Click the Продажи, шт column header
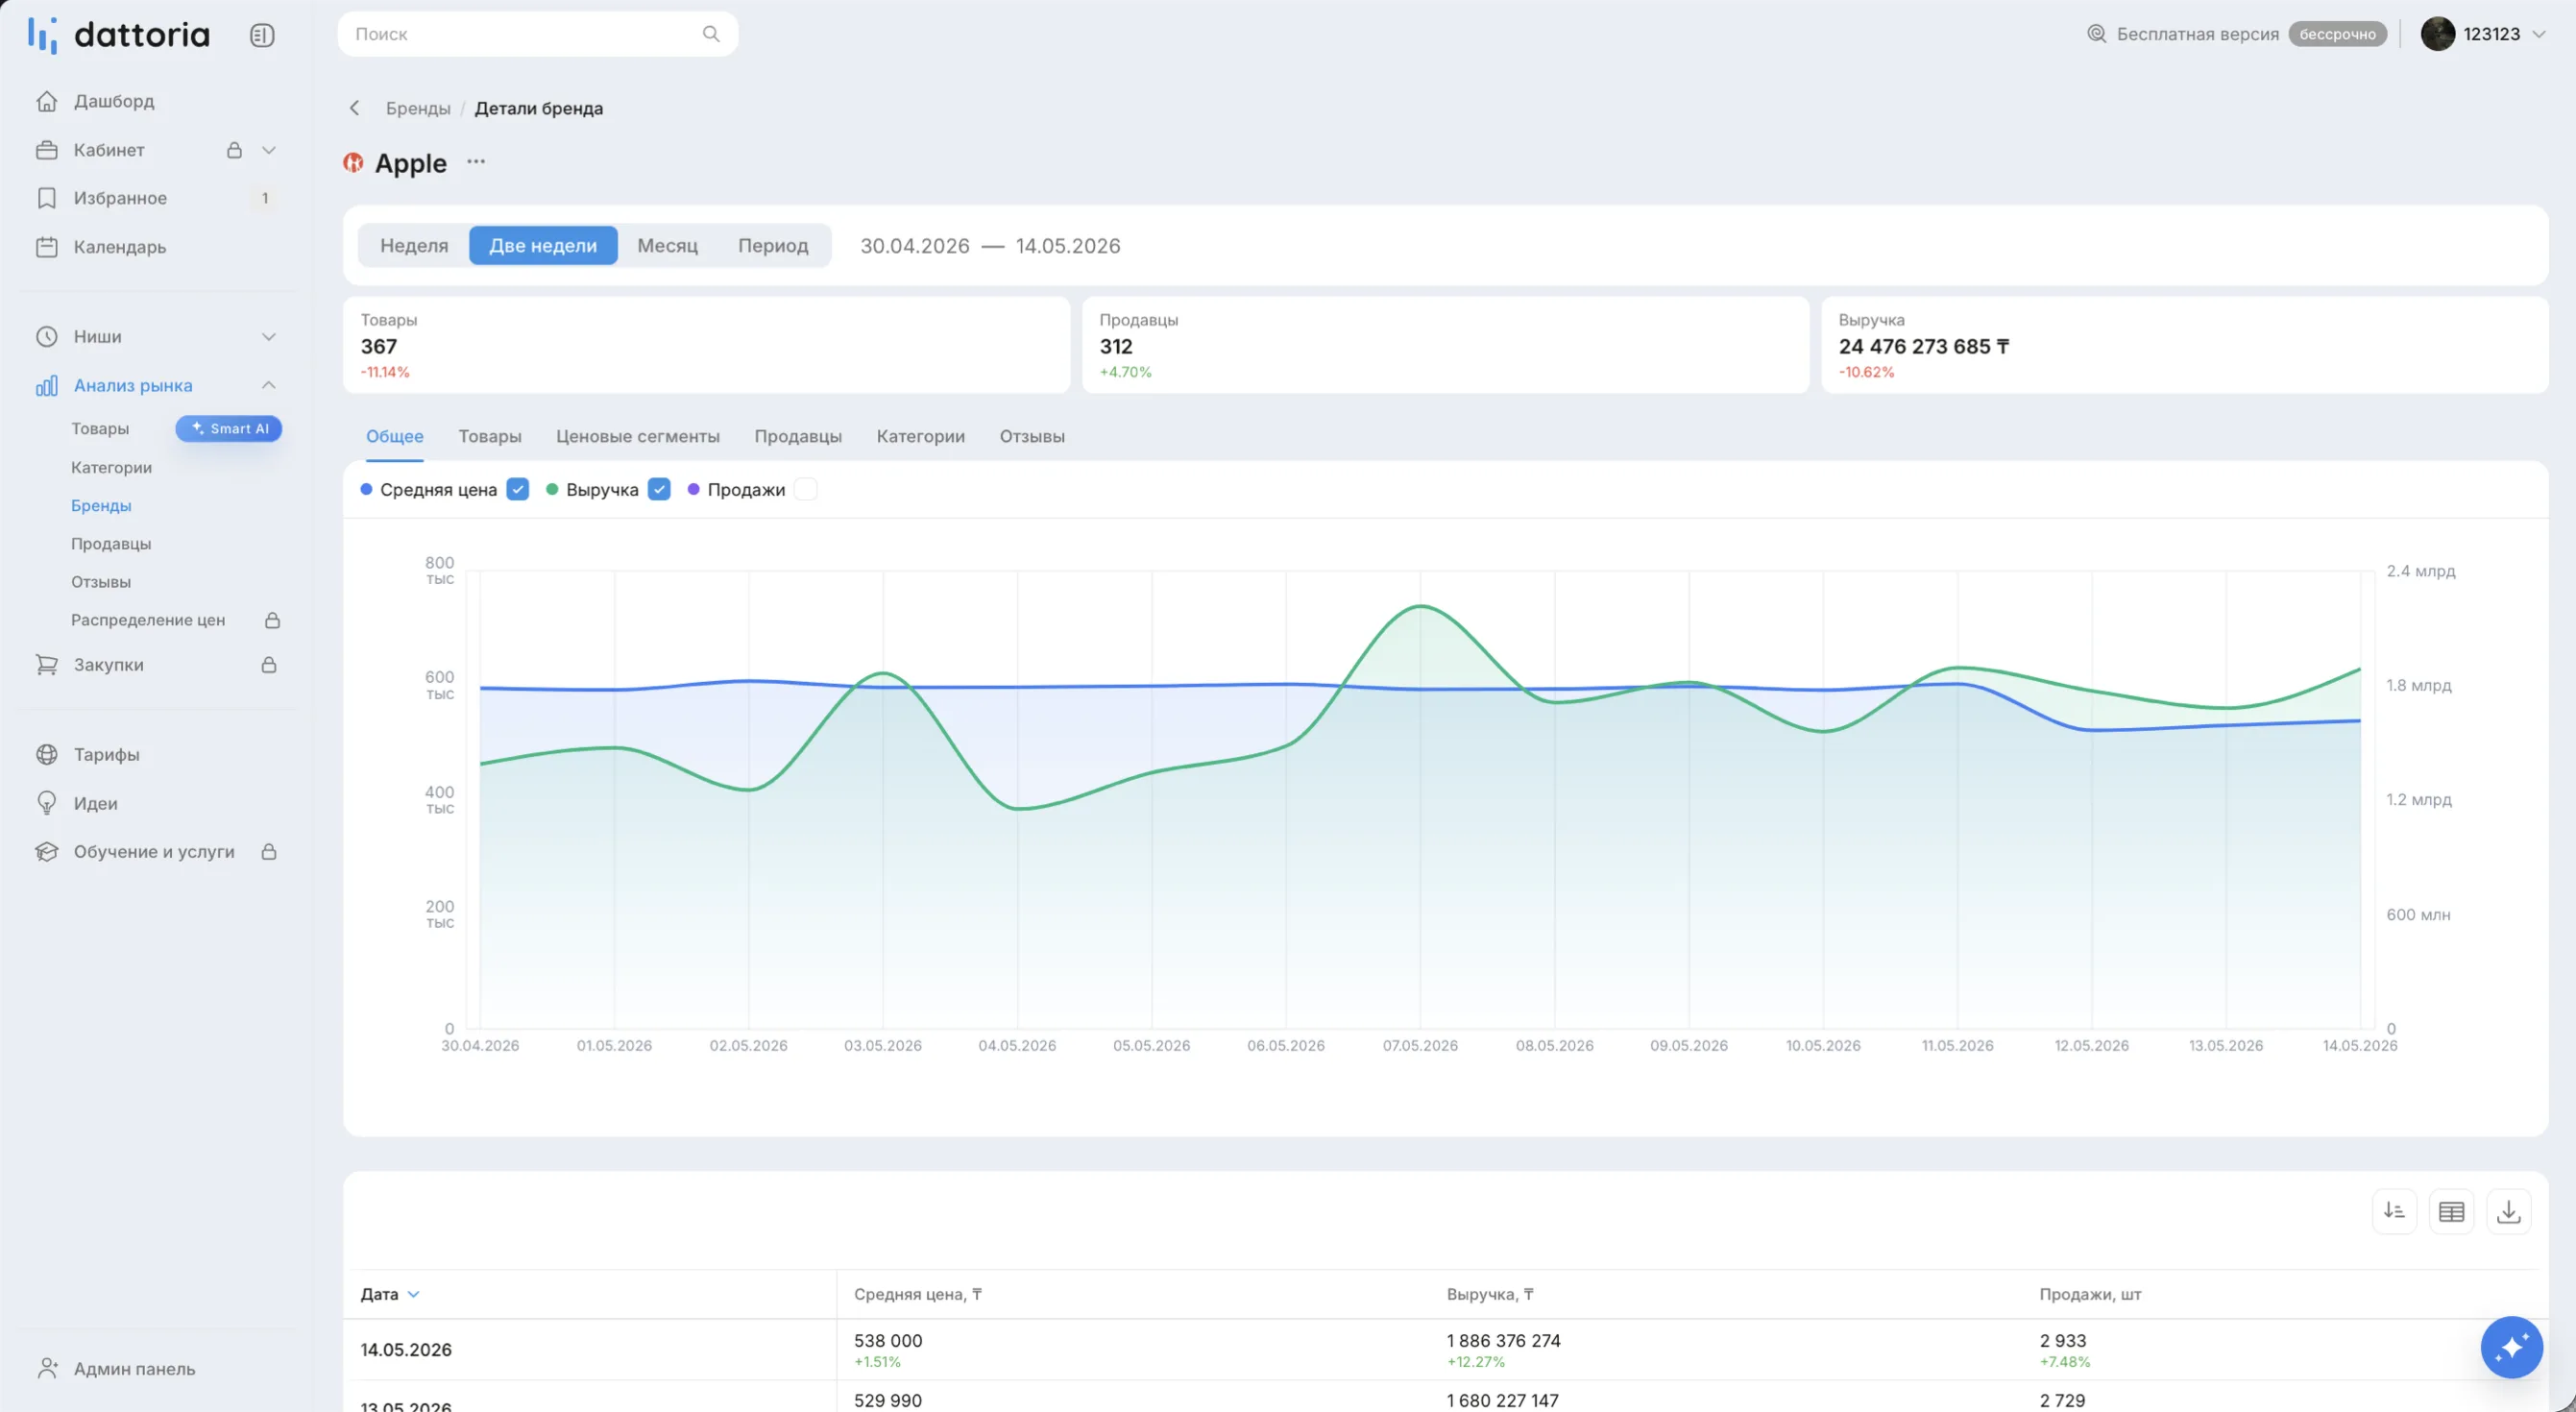Screen dimensions: 2576x1412 (2090, 1294)
